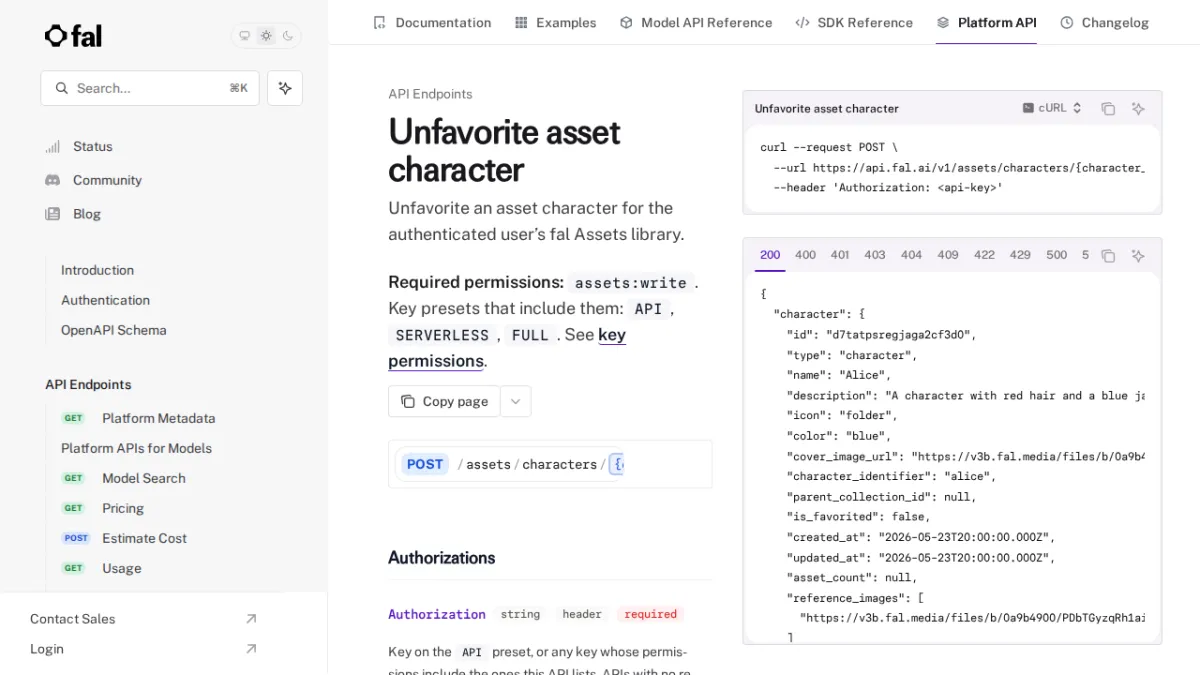Image resolution: width=1200 pixels, height=675 pixels.
Task: Open the Platform Metadata endpoint page
Action: coord(158,418)
